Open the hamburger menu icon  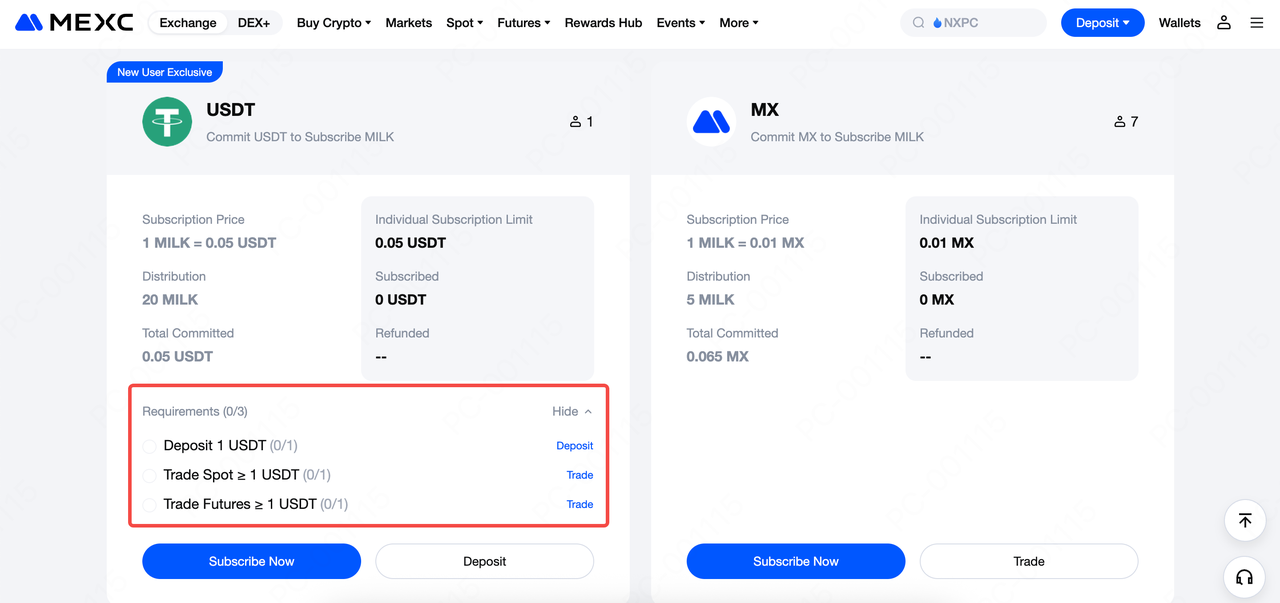(x=1257, y=22)
